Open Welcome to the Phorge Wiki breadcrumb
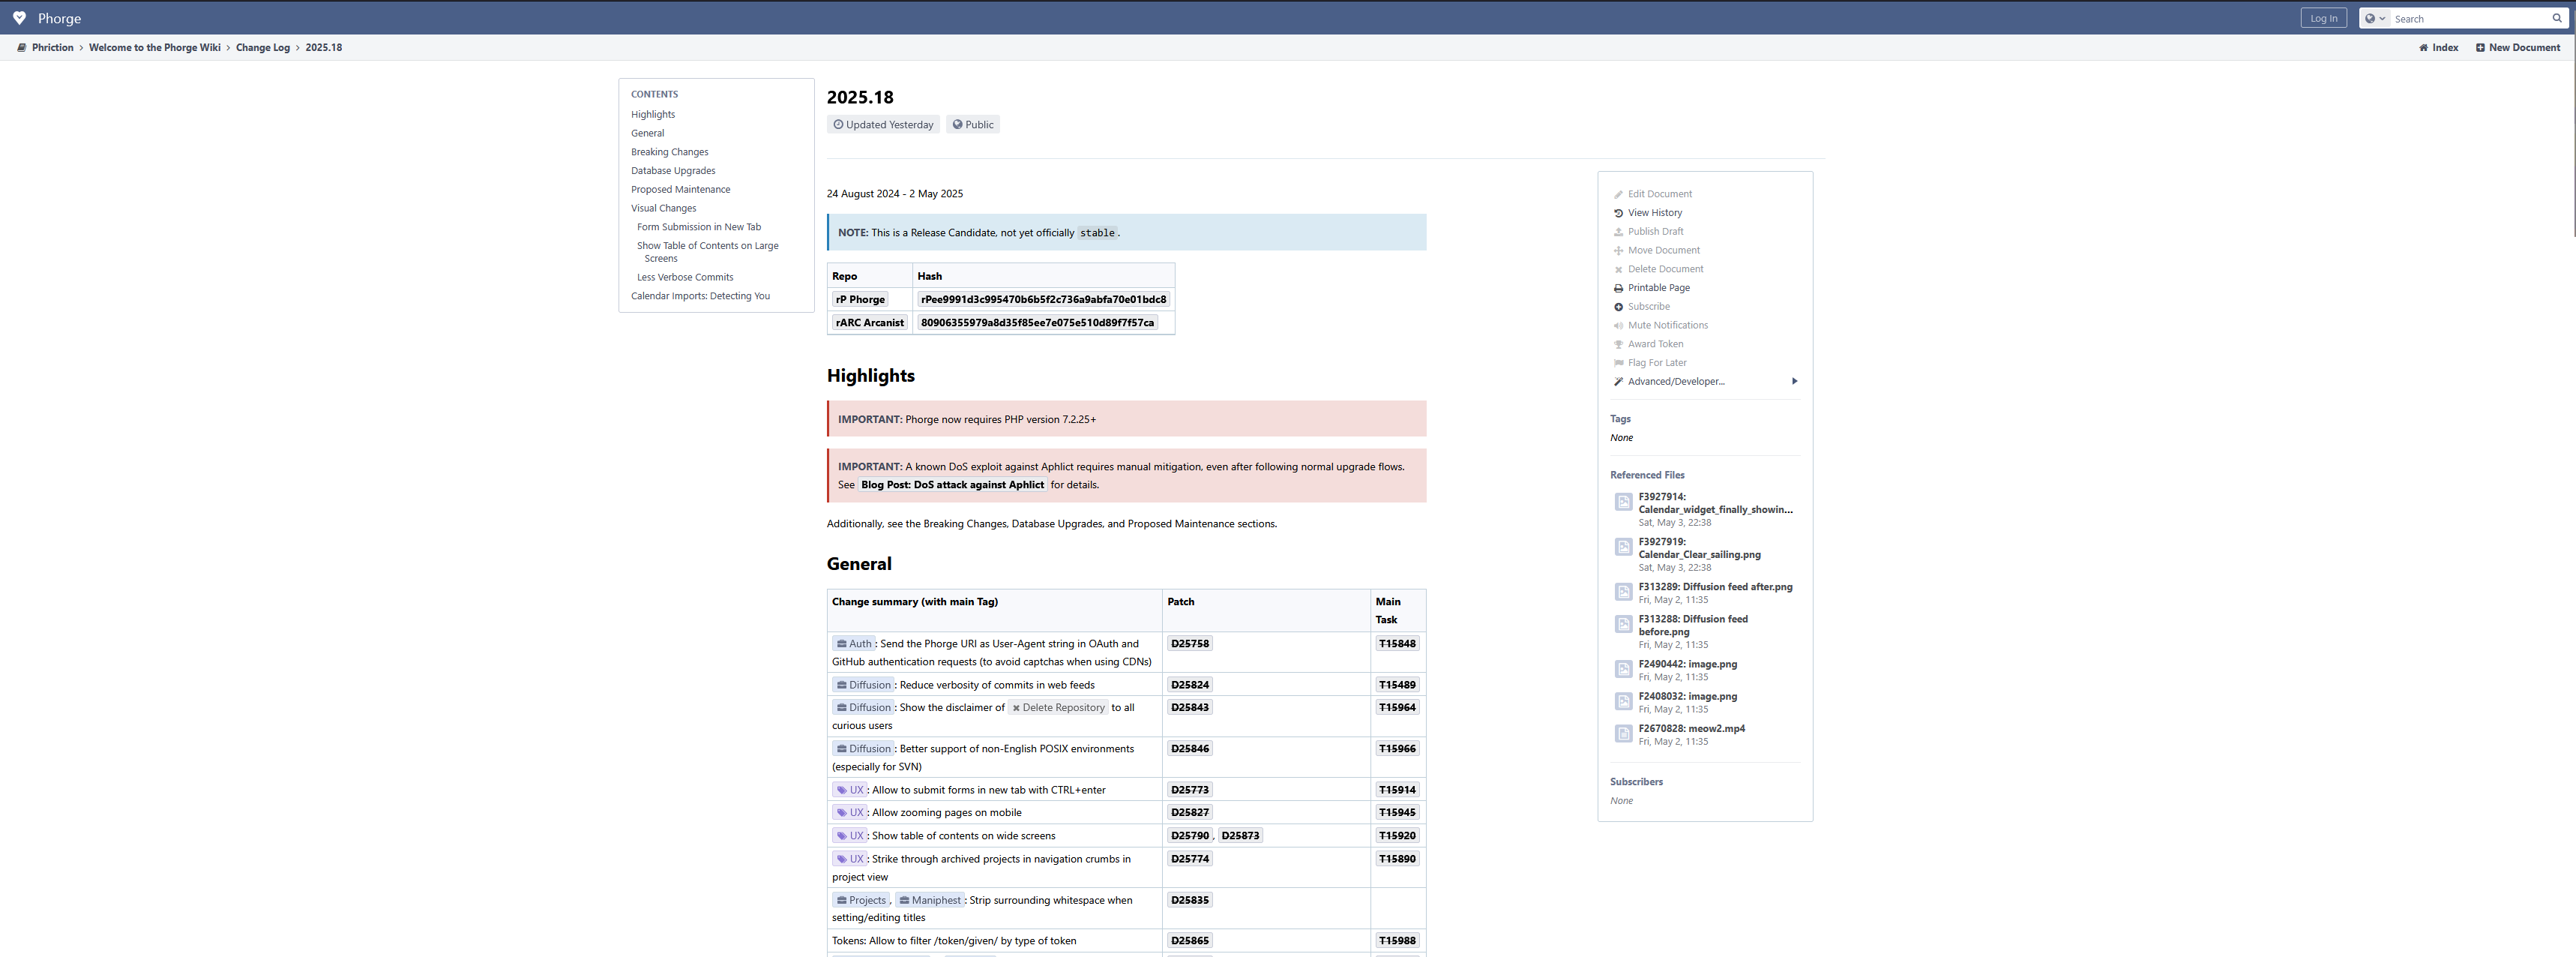Screen dimensions: 2576x957 [x=155, y=47]
